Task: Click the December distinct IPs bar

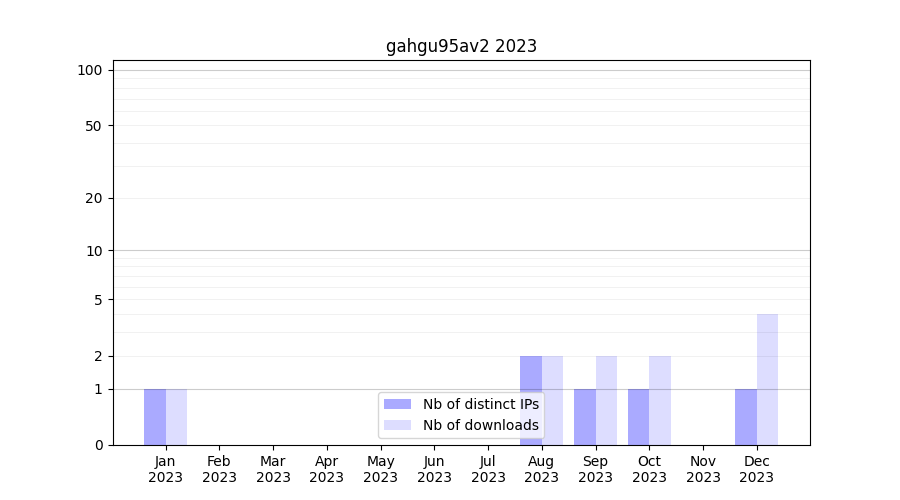Action: (746, 417)
